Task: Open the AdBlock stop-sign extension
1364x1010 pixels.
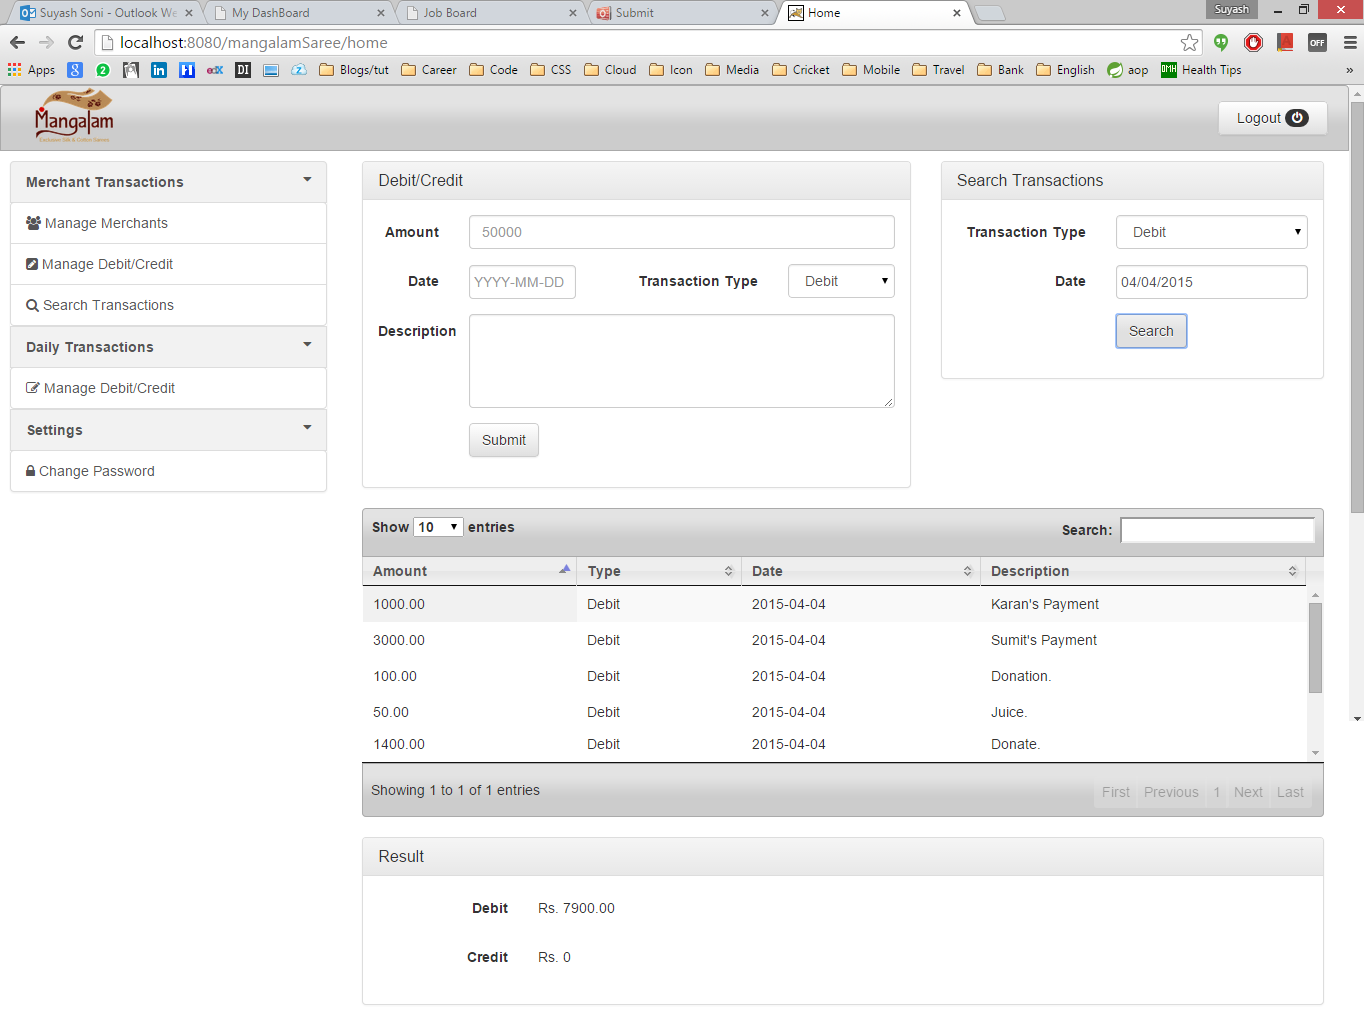Action: pos(1253,42)
